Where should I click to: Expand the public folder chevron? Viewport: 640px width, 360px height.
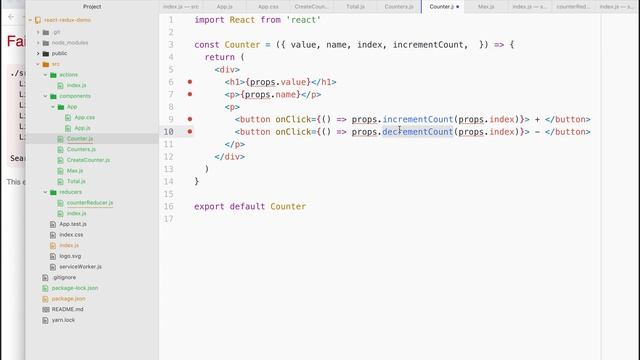coord(38,53)
